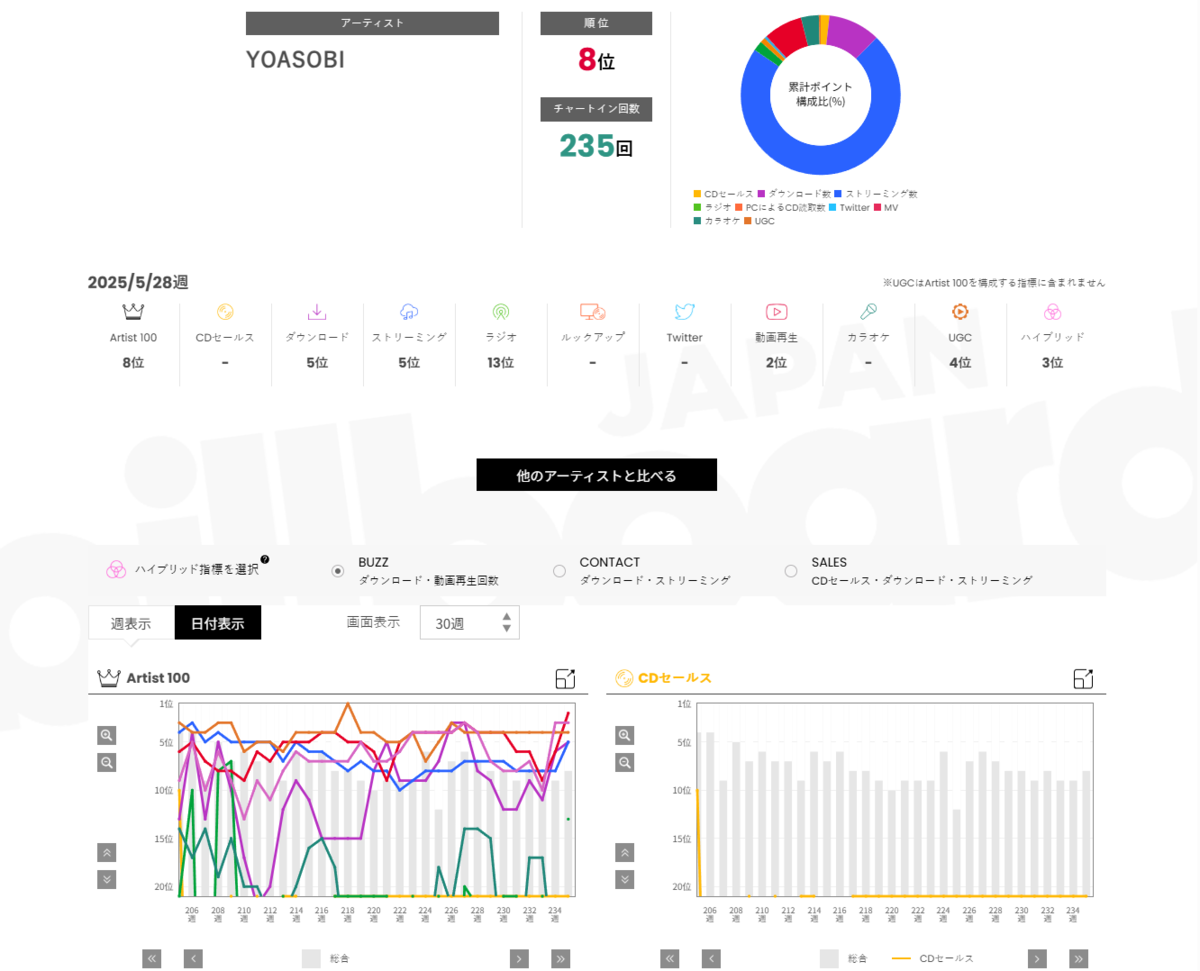The height and width of the screenshot is (971, 1200).
Task: Select the BUZZ hybrid indicator option
Action: coord(338,571)
